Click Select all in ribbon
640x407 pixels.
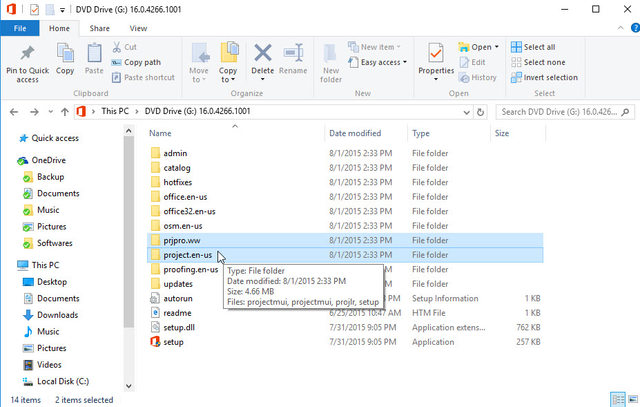[x=533, y=47]
